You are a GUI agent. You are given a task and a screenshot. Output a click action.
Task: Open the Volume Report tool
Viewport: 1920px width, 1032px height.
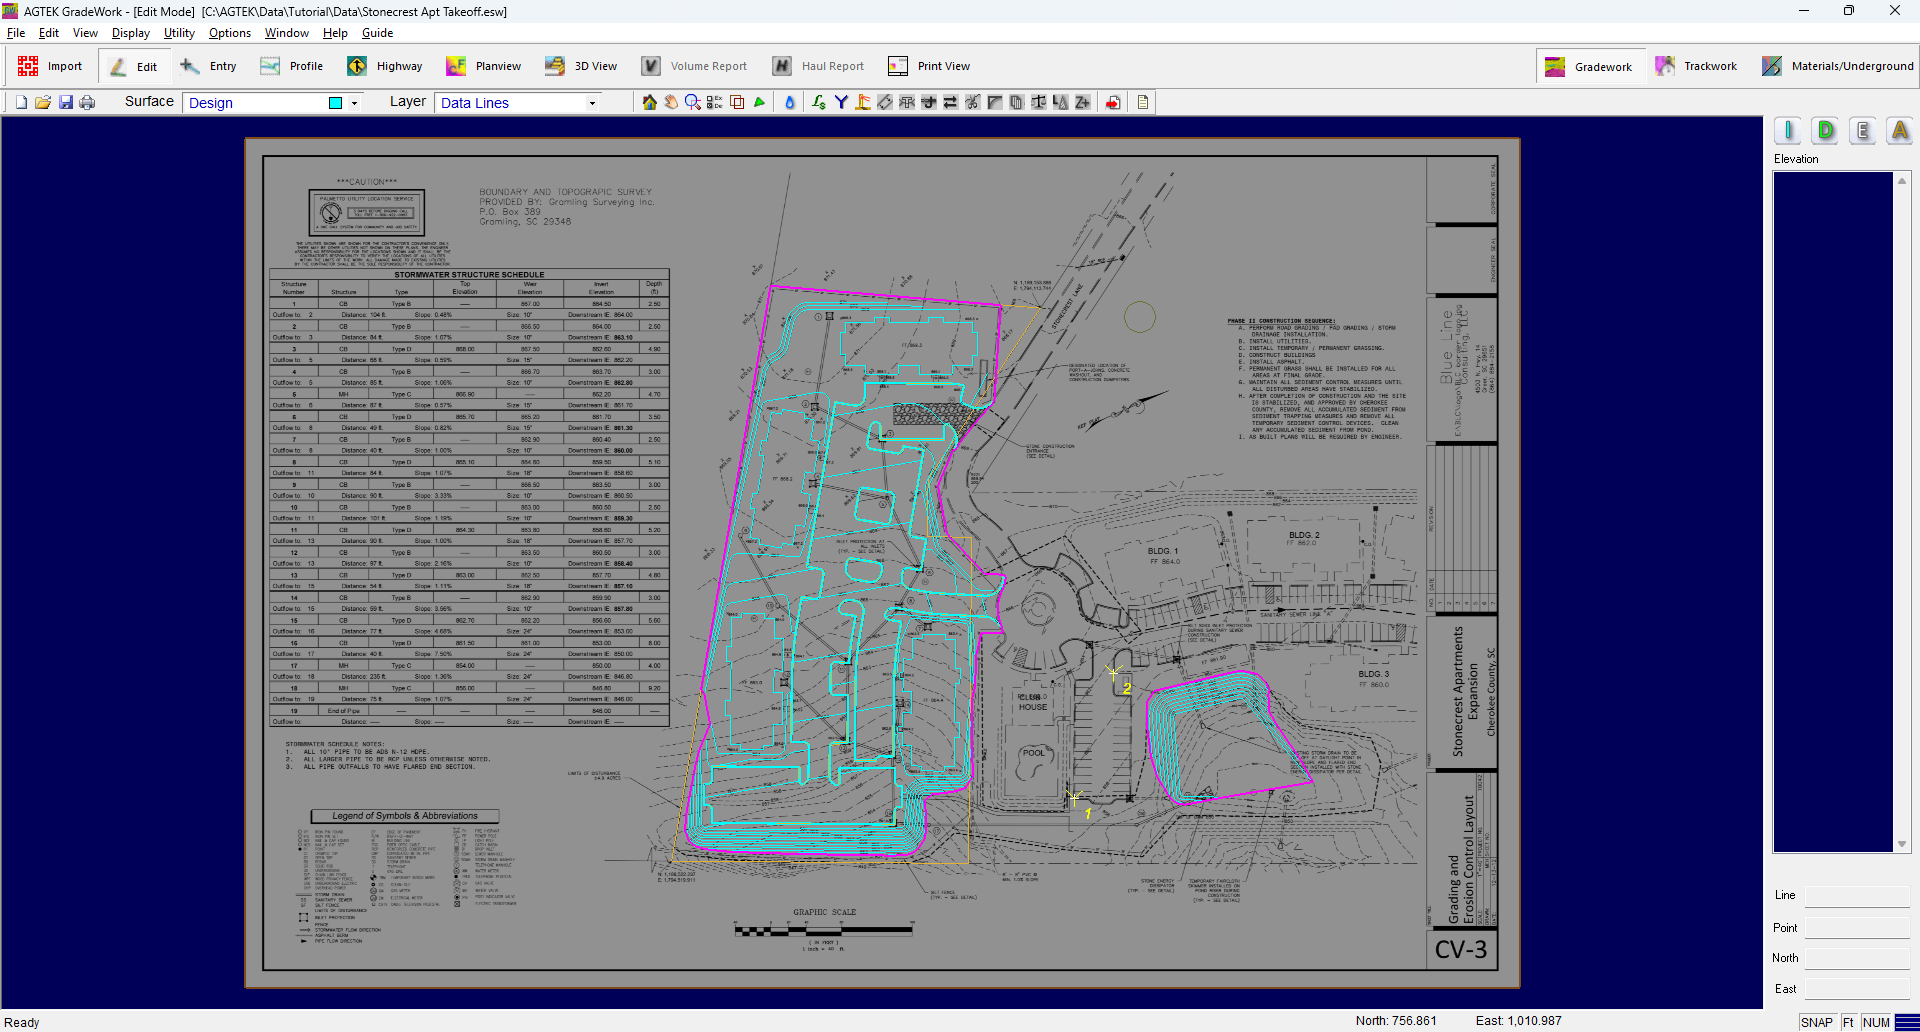[x=696, y=65]
